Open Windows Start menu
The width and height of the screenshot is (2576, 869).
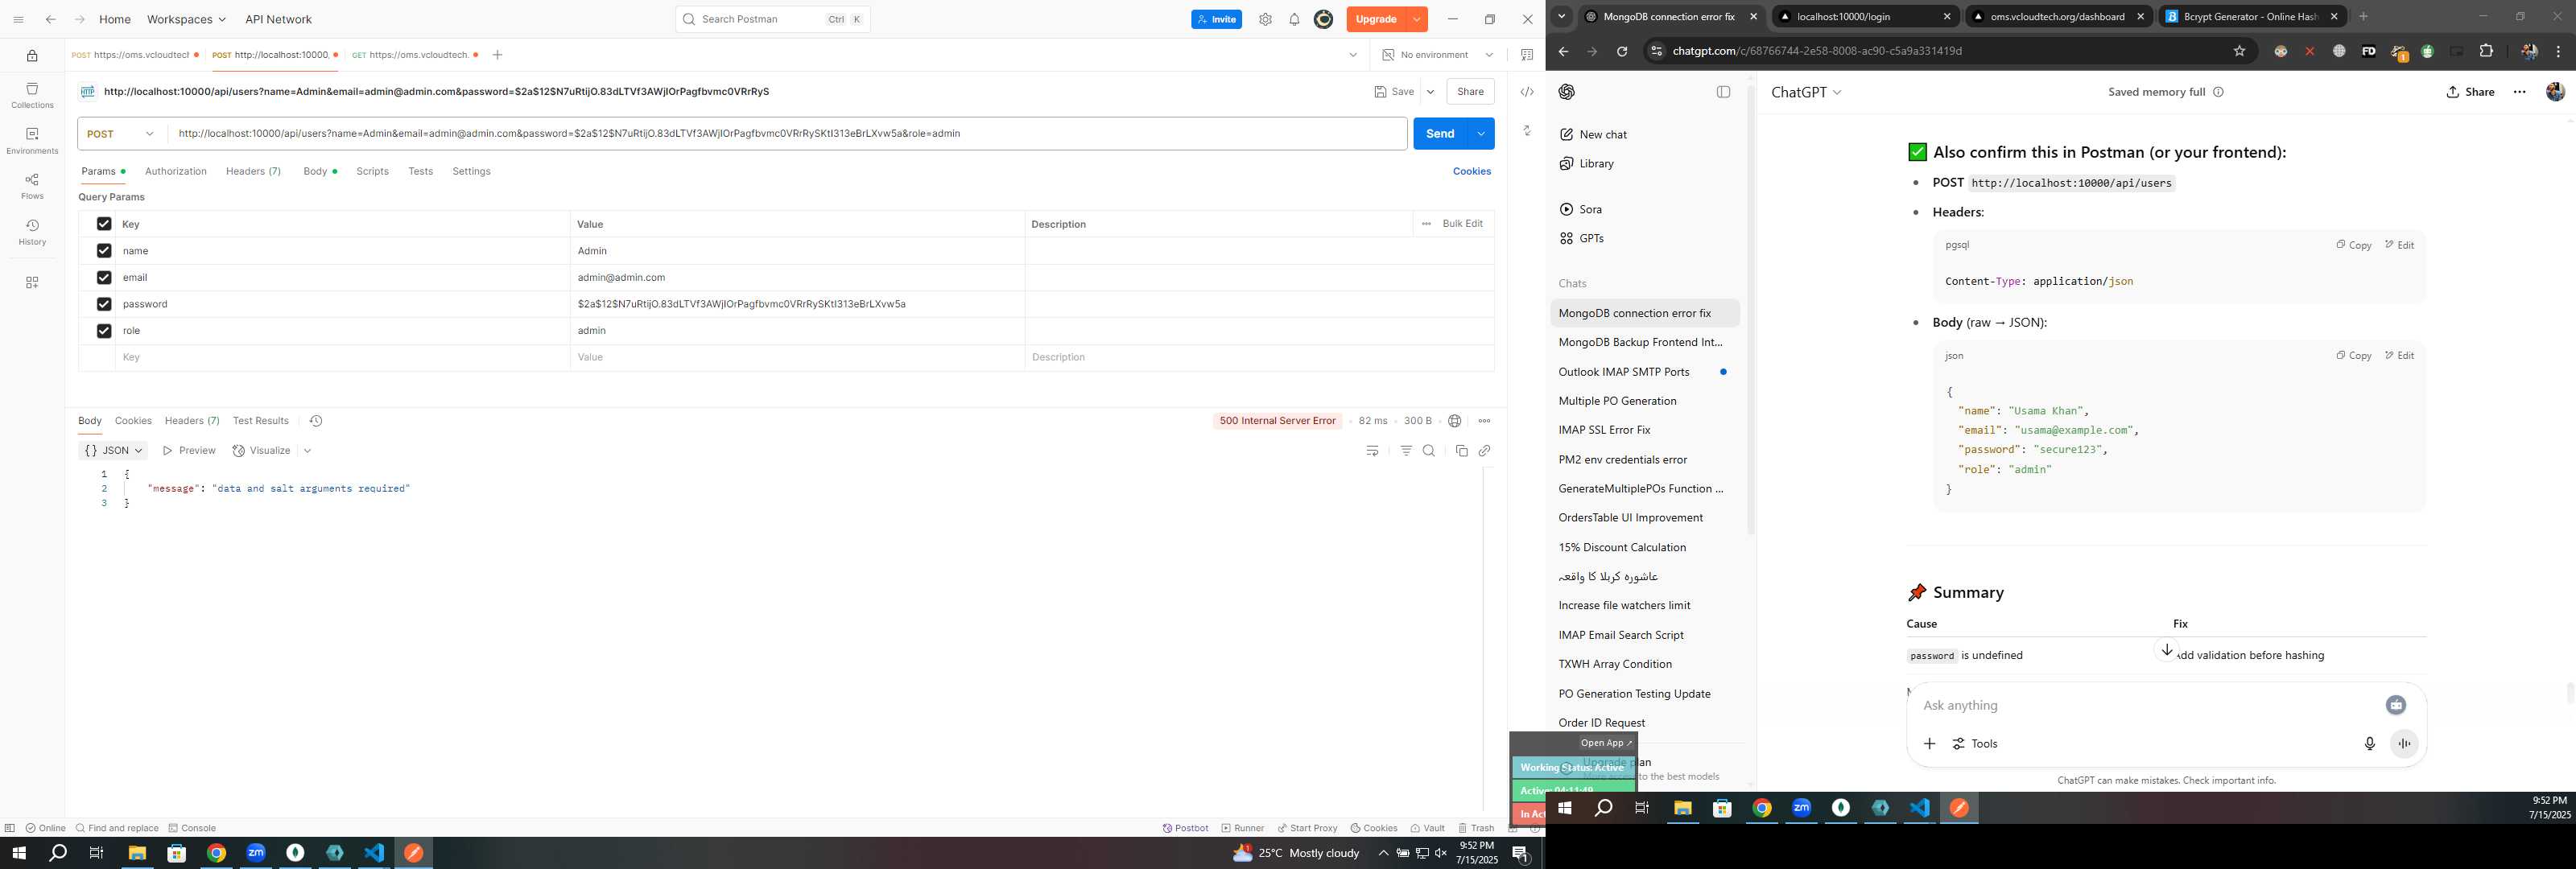tap(18, 853)
